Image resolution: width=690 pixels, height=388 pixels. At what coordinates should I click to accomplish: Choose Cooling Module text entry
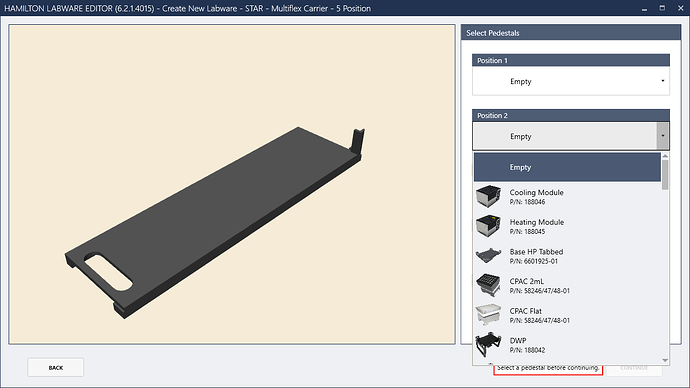[x=536, y=192]
